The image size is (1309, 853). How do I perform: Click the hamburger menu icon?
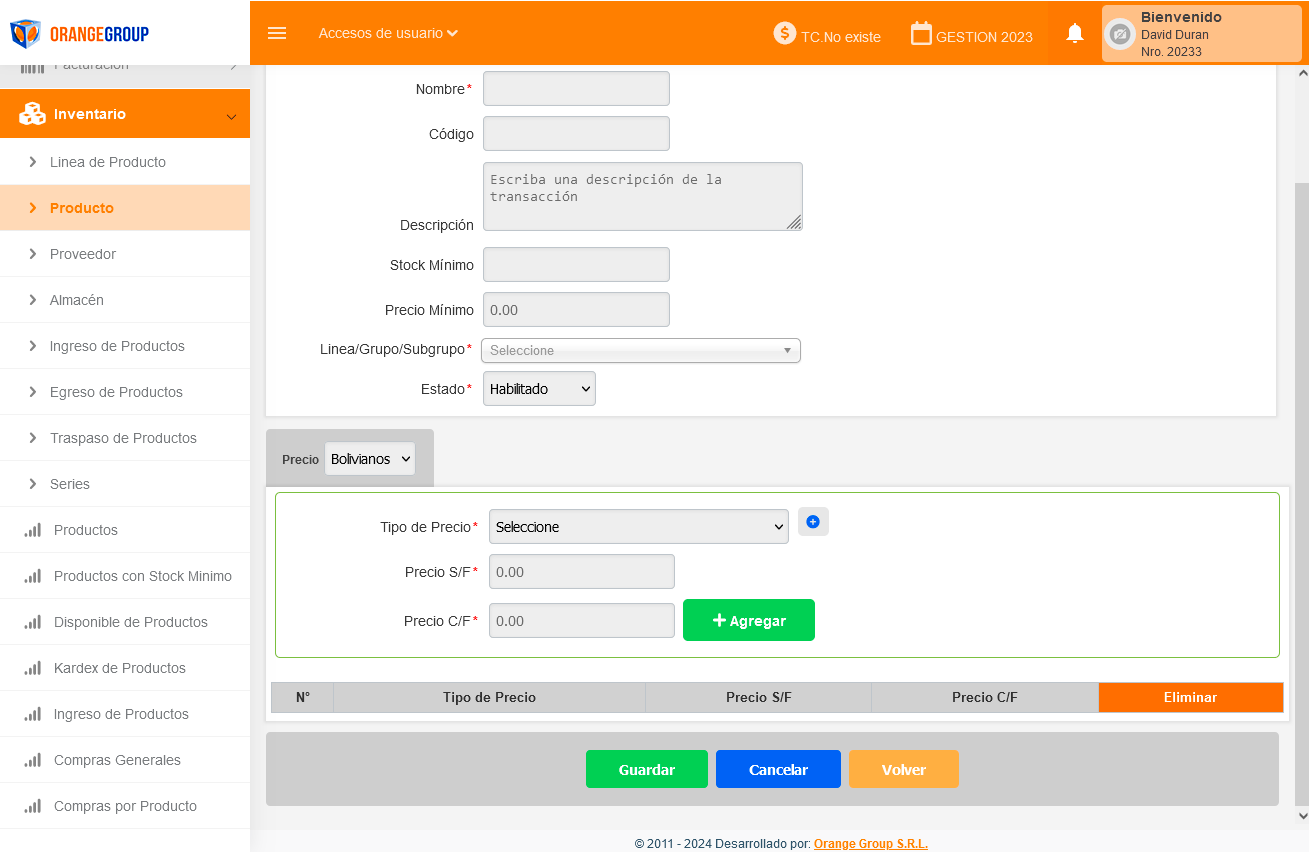click(x=277, y=33)
